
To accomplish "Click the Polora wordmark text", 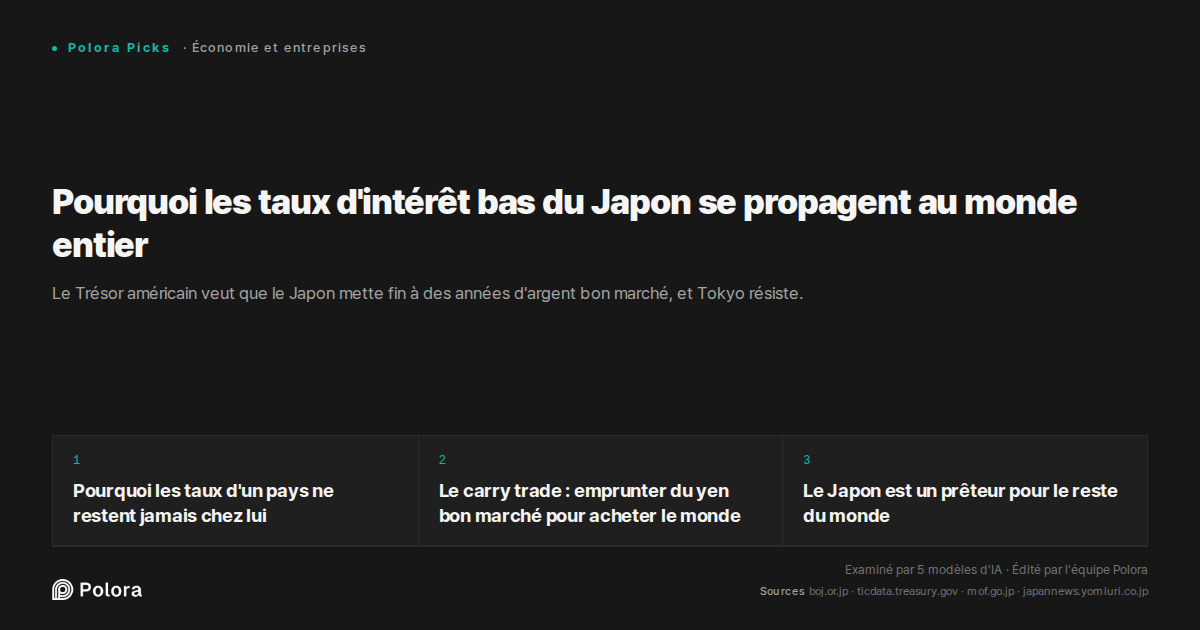I will (x=110, y=590).
